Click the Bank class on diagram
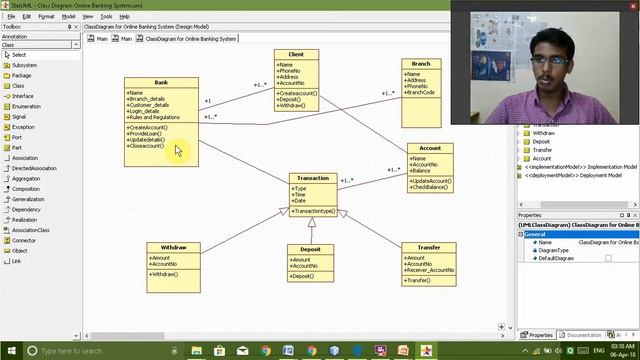 tap(161, 122)
